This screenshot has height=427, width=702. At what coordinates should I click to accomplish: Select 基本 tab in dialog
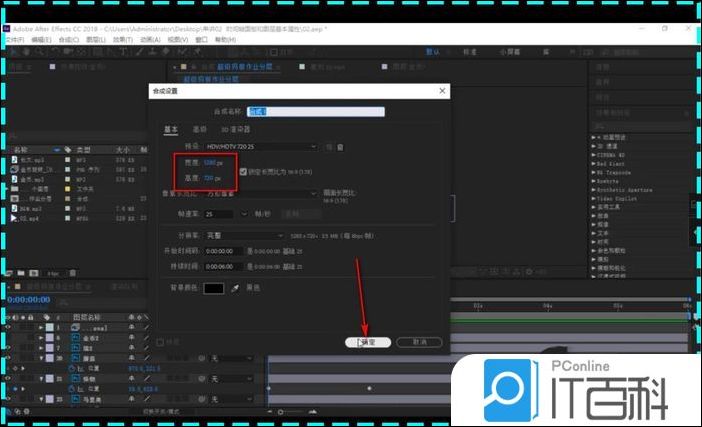(x=171, y=129)
